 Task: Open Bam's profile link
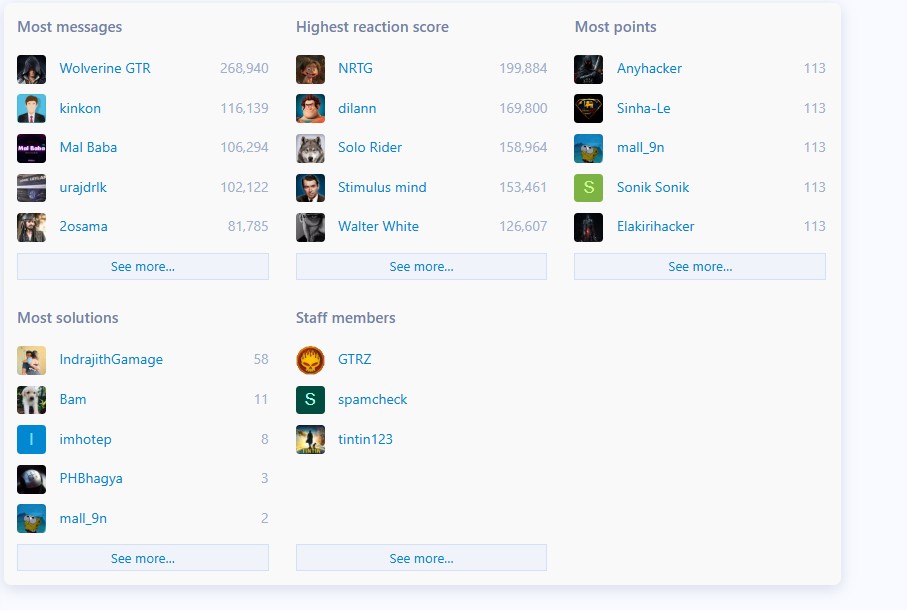(73, 400)
